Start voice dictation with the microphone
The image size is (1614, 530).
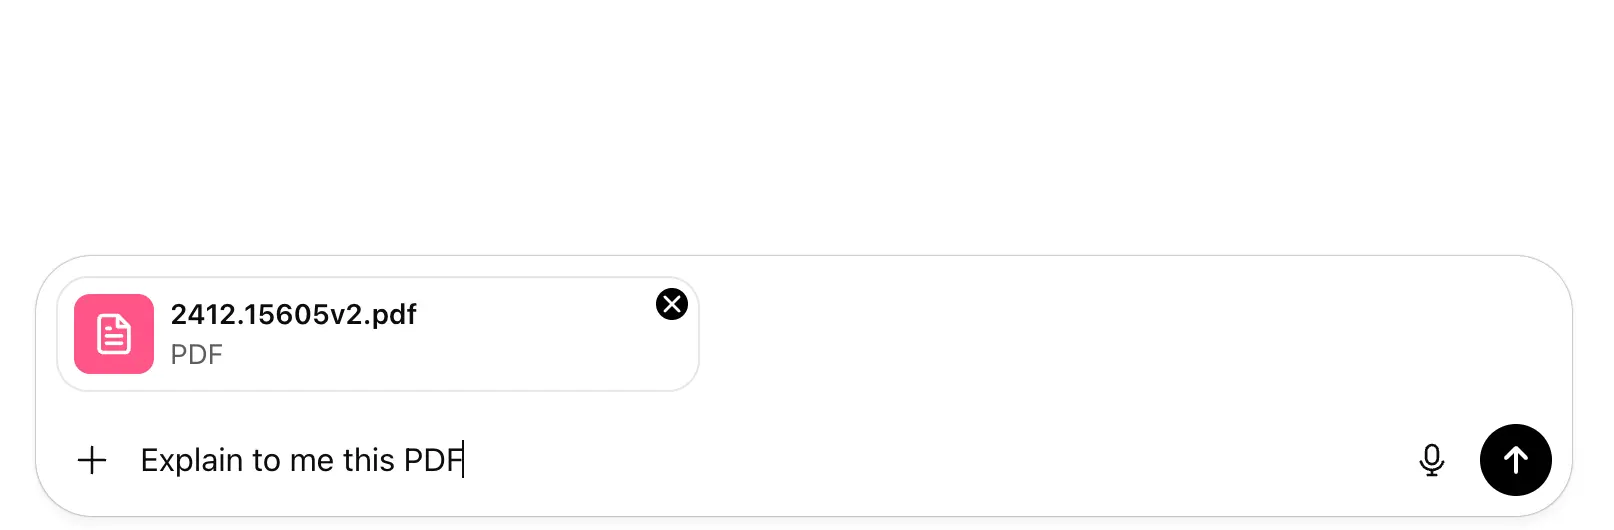coord(1432,460)
